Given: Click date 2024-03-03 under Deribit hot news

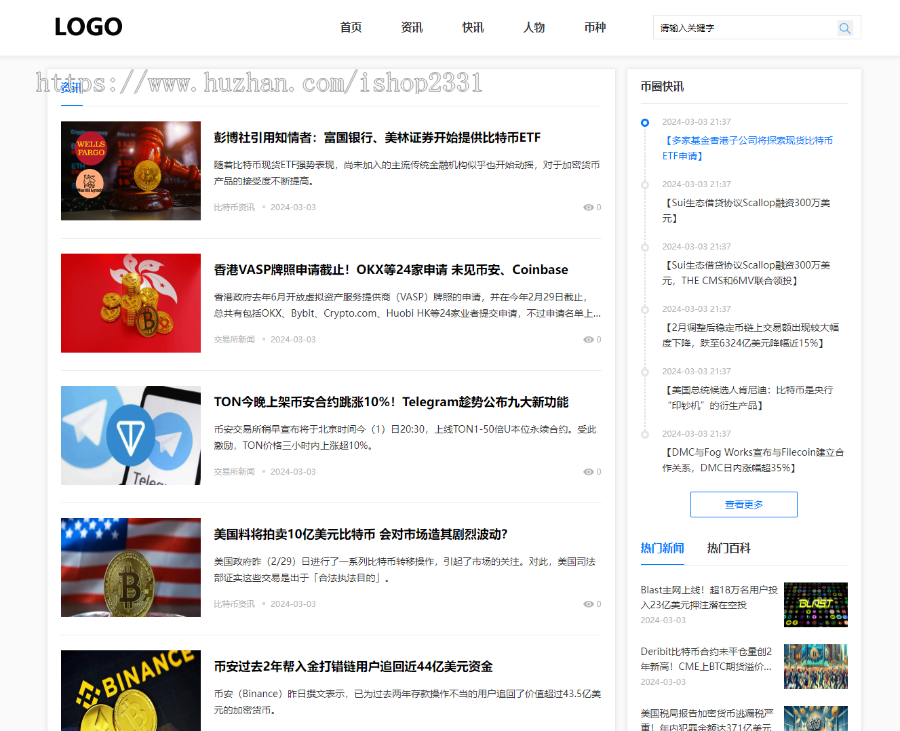Looking at the screenshot, I should pos(663,682).
